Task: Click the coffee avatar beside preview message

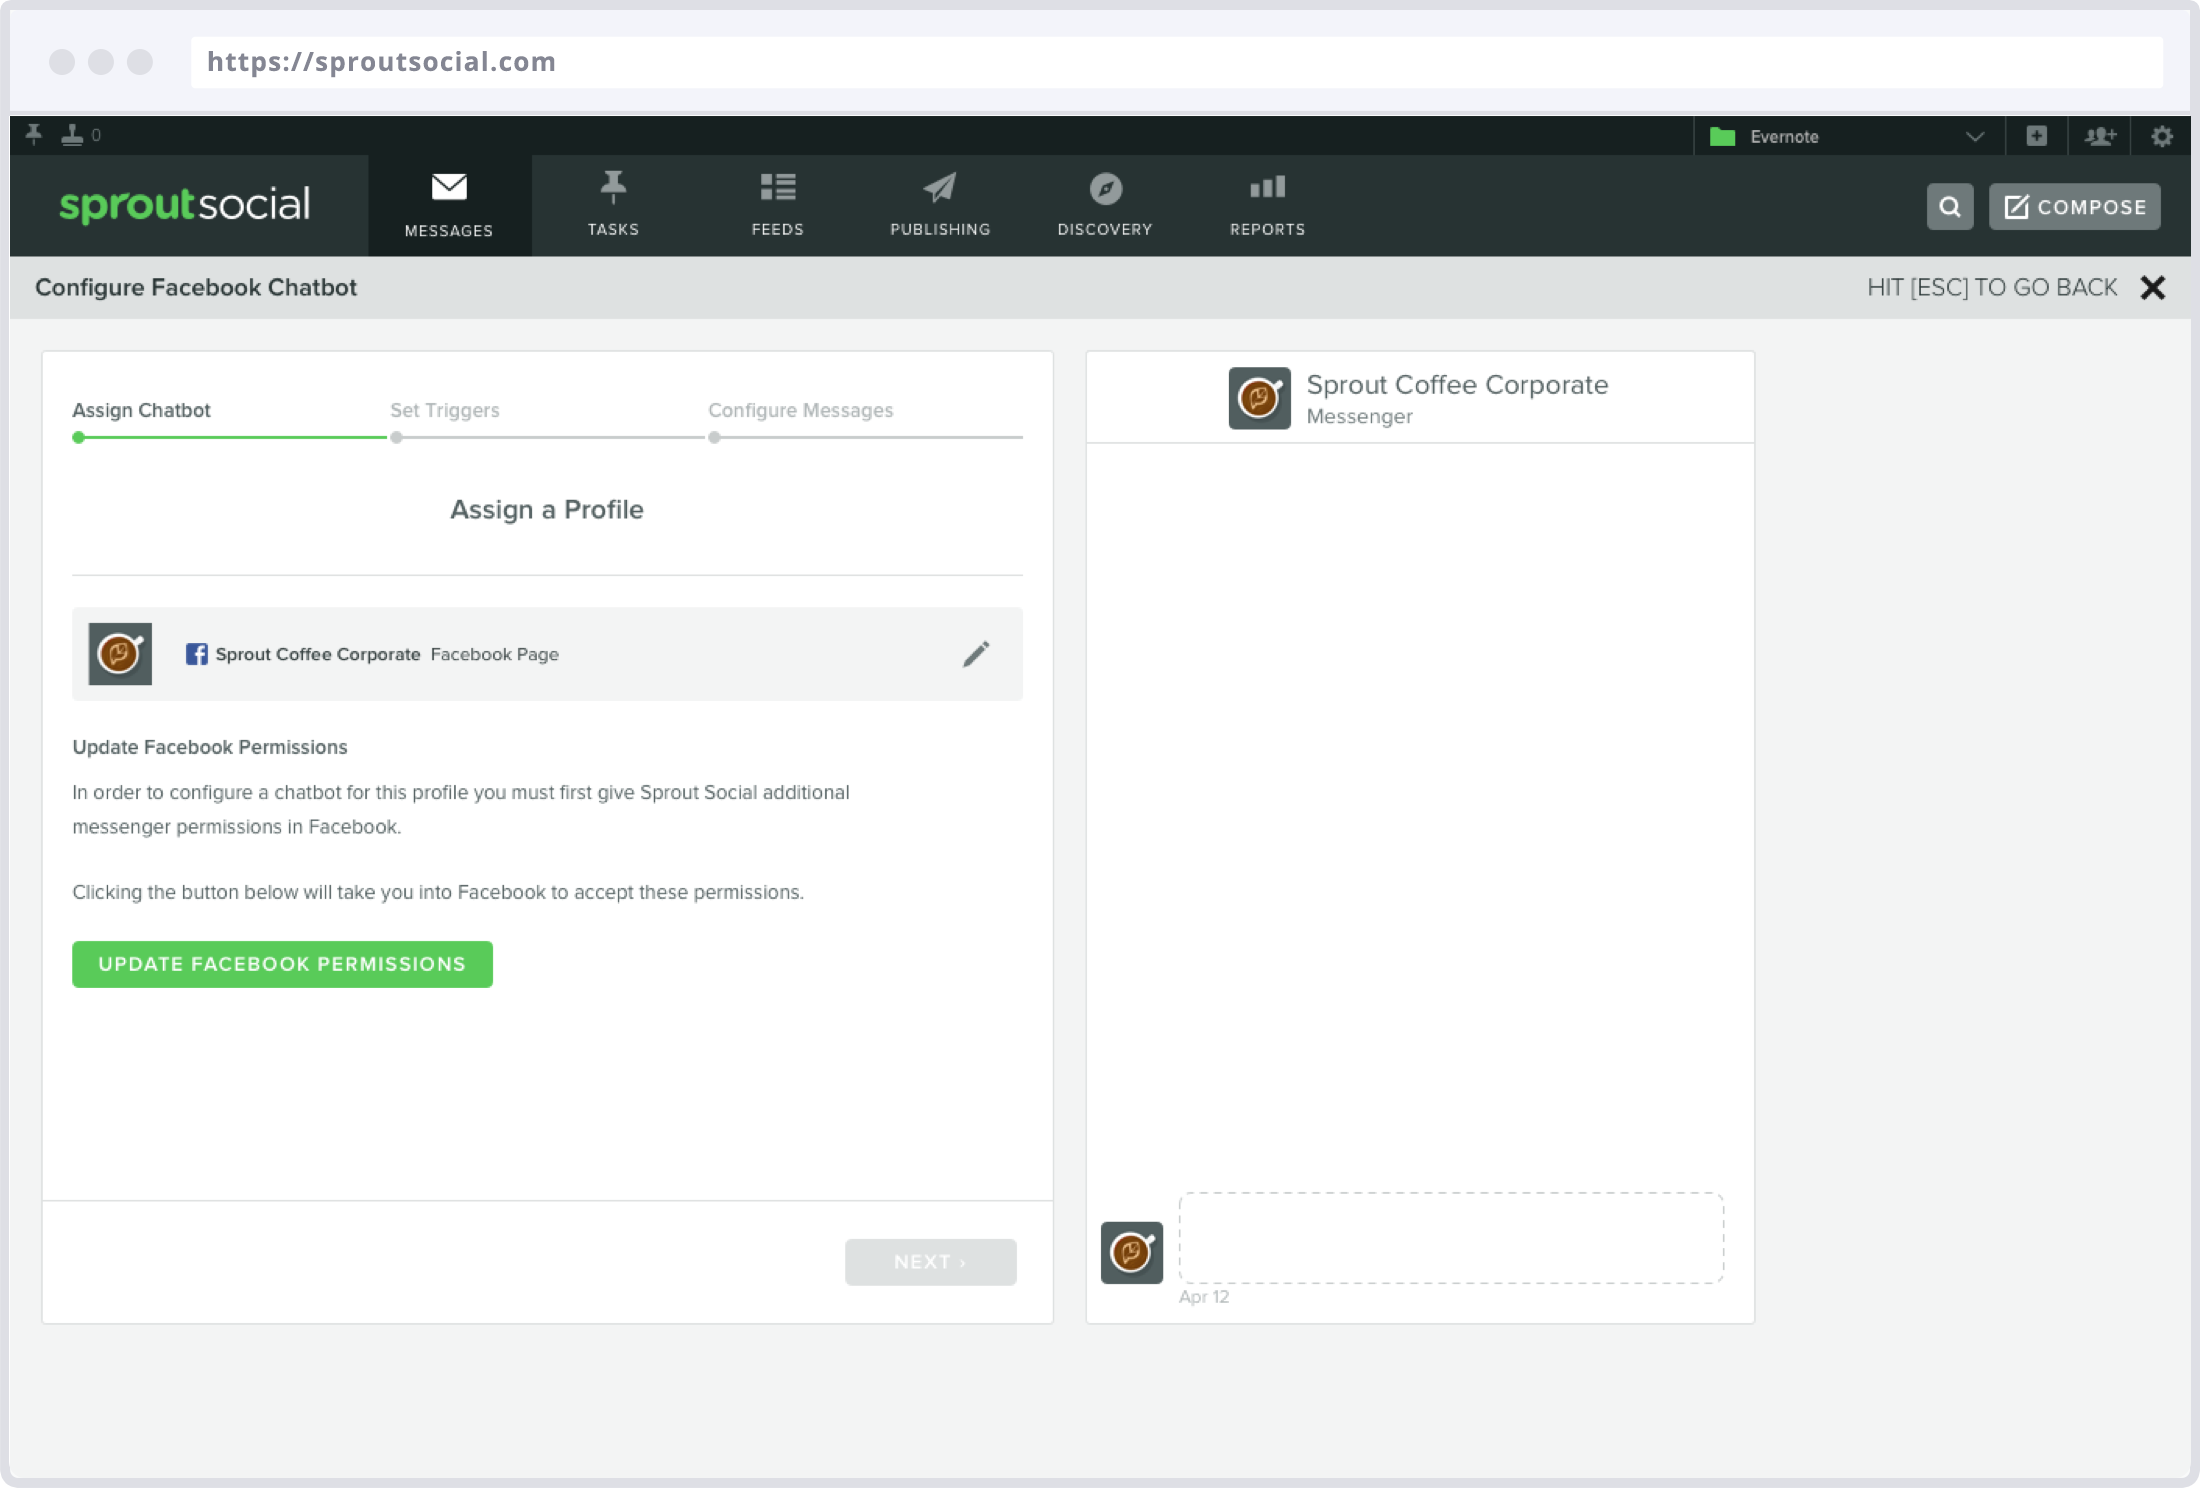Action: (1132, 1252)
